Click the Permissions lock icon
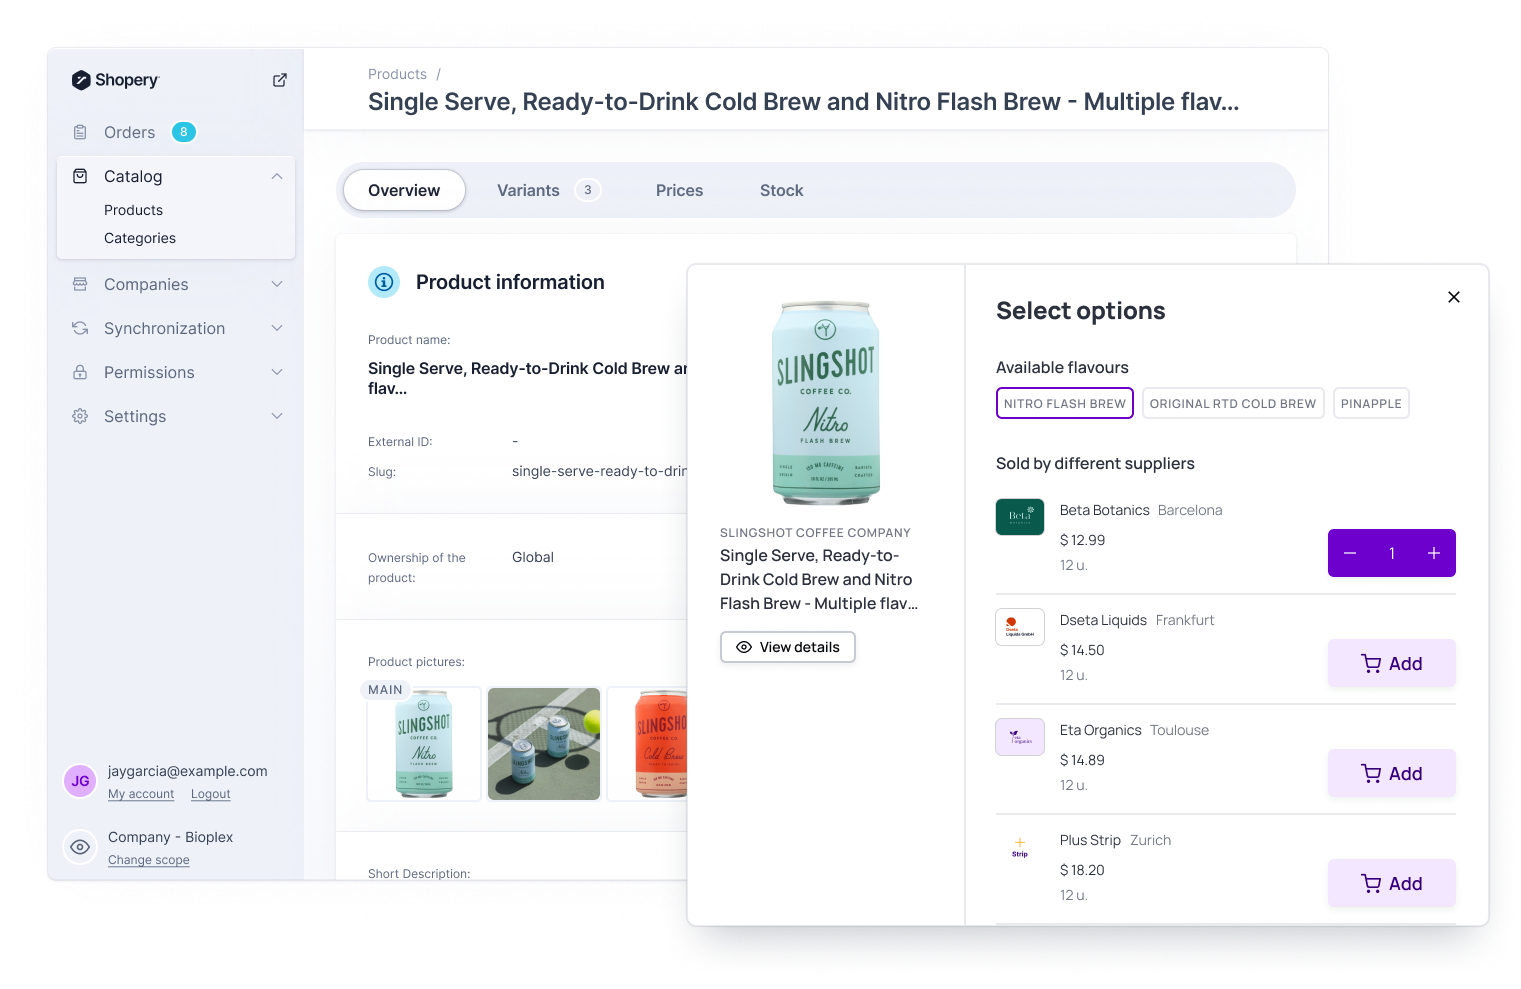 [x=80, y=372]
